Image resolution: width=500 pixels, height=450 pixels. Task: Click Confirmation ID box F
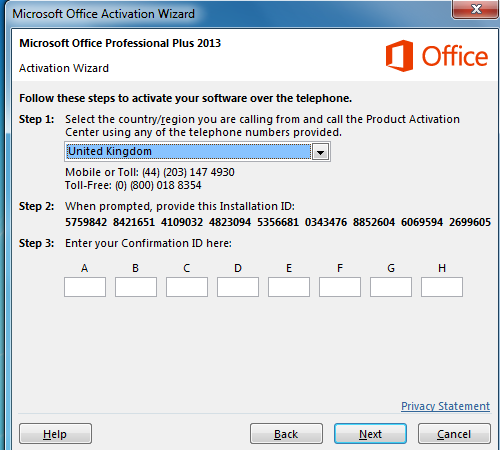pos(340,287)
